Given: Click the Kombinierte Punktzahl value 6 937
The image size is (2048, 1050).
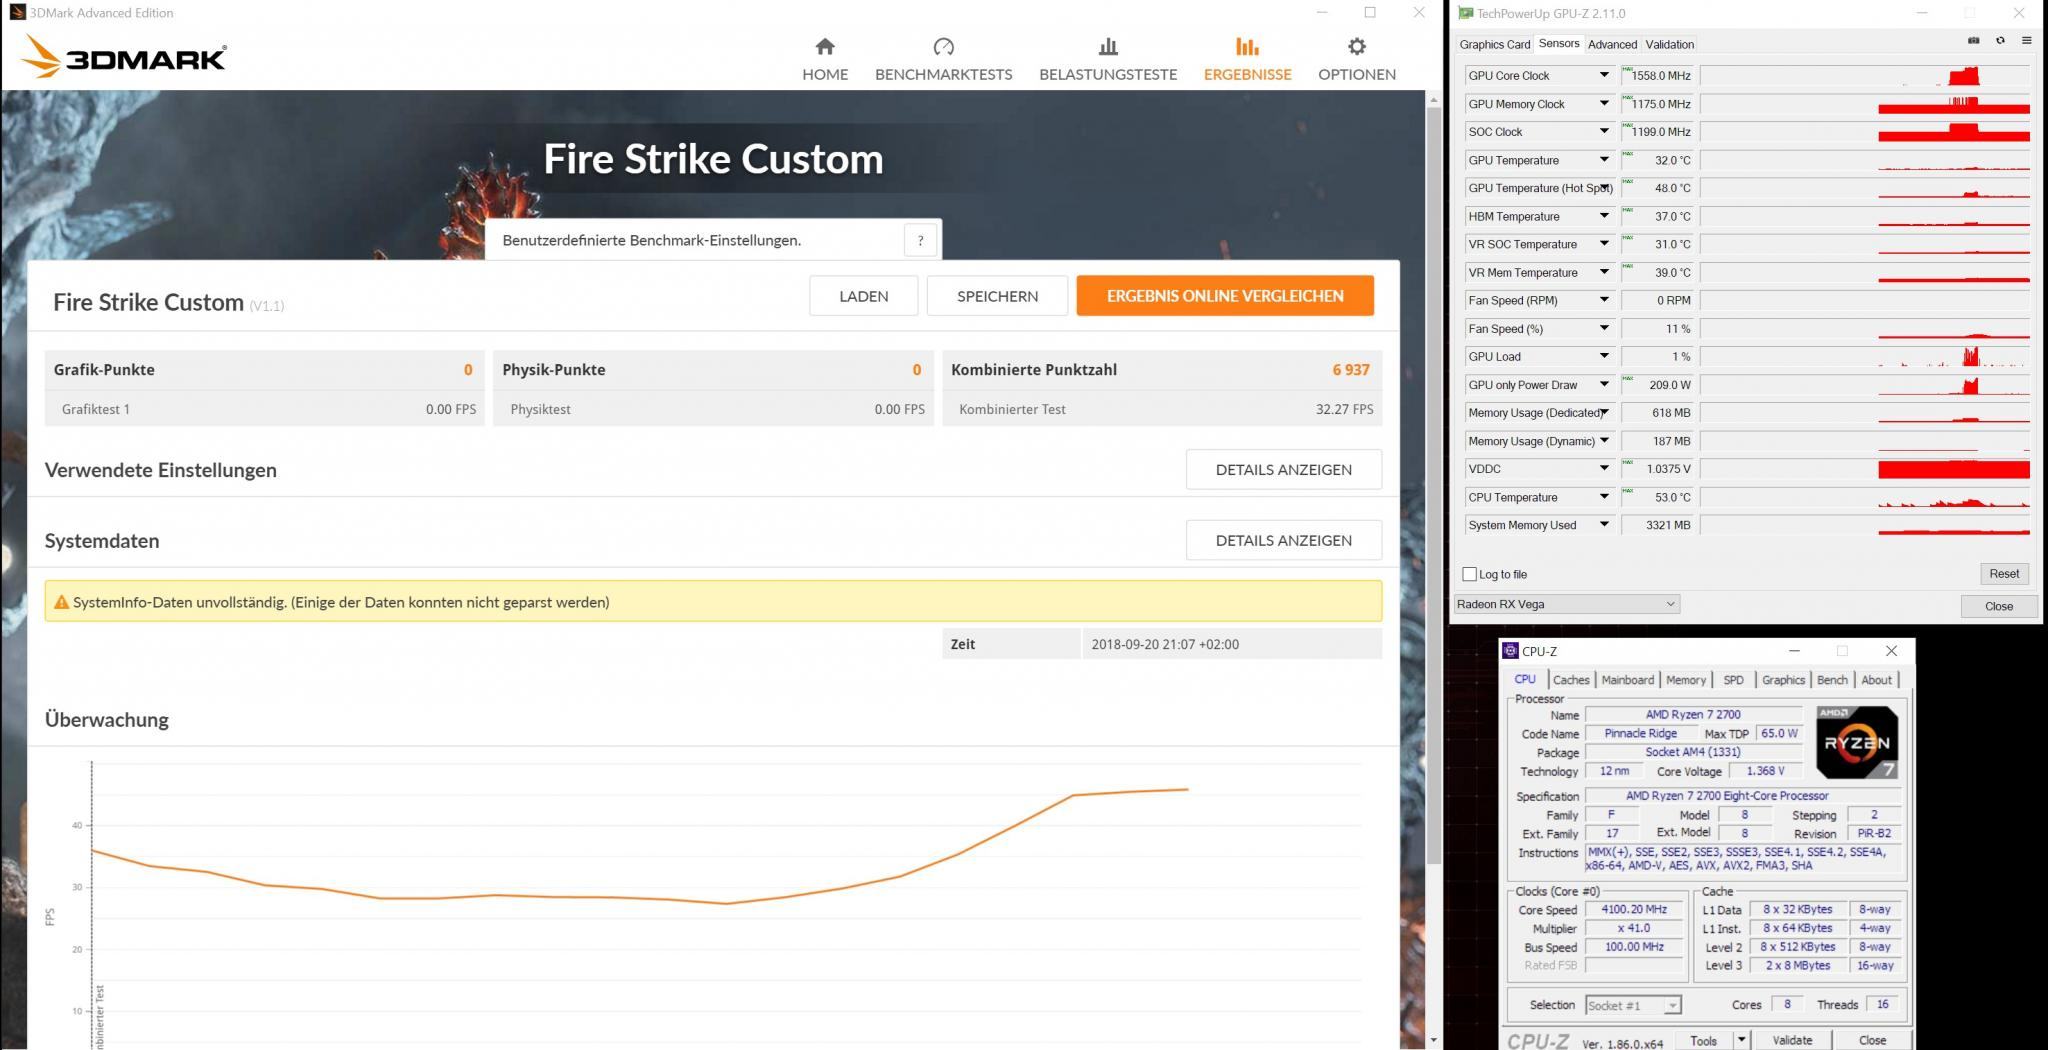Looking at the screenshot, I should pyautogui.click(x=1350, y=370).
